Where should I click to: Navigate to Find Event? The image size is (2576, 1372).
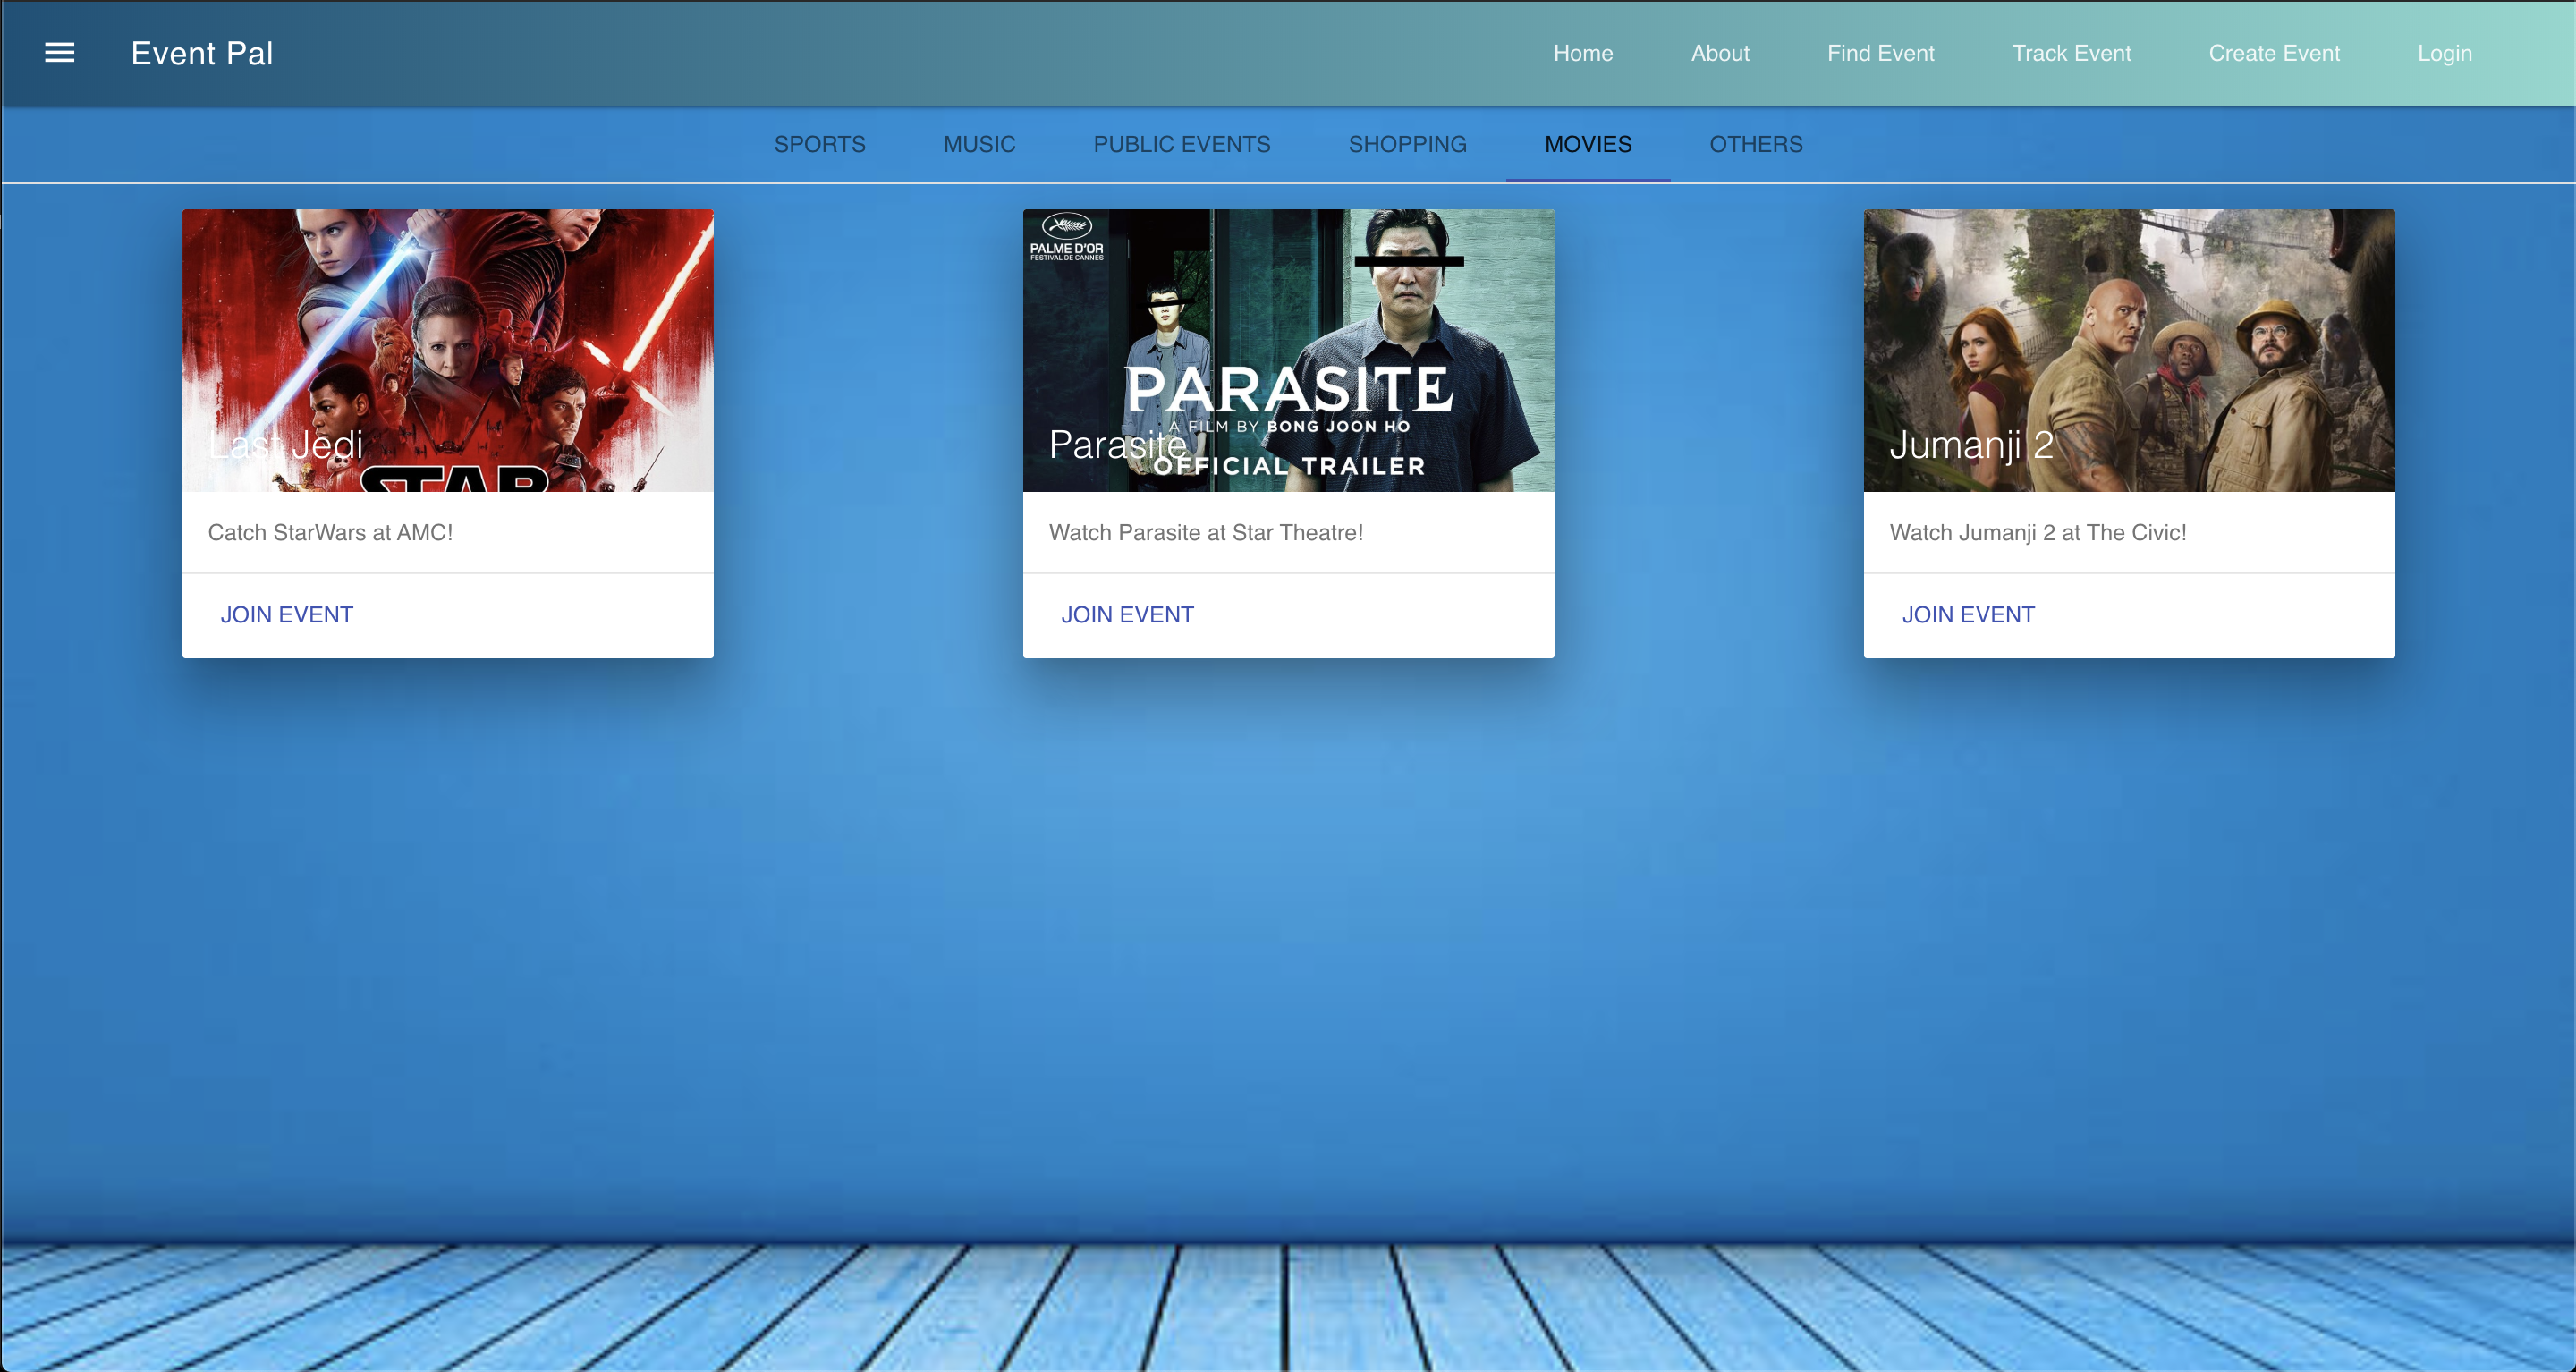(1880, 53)
